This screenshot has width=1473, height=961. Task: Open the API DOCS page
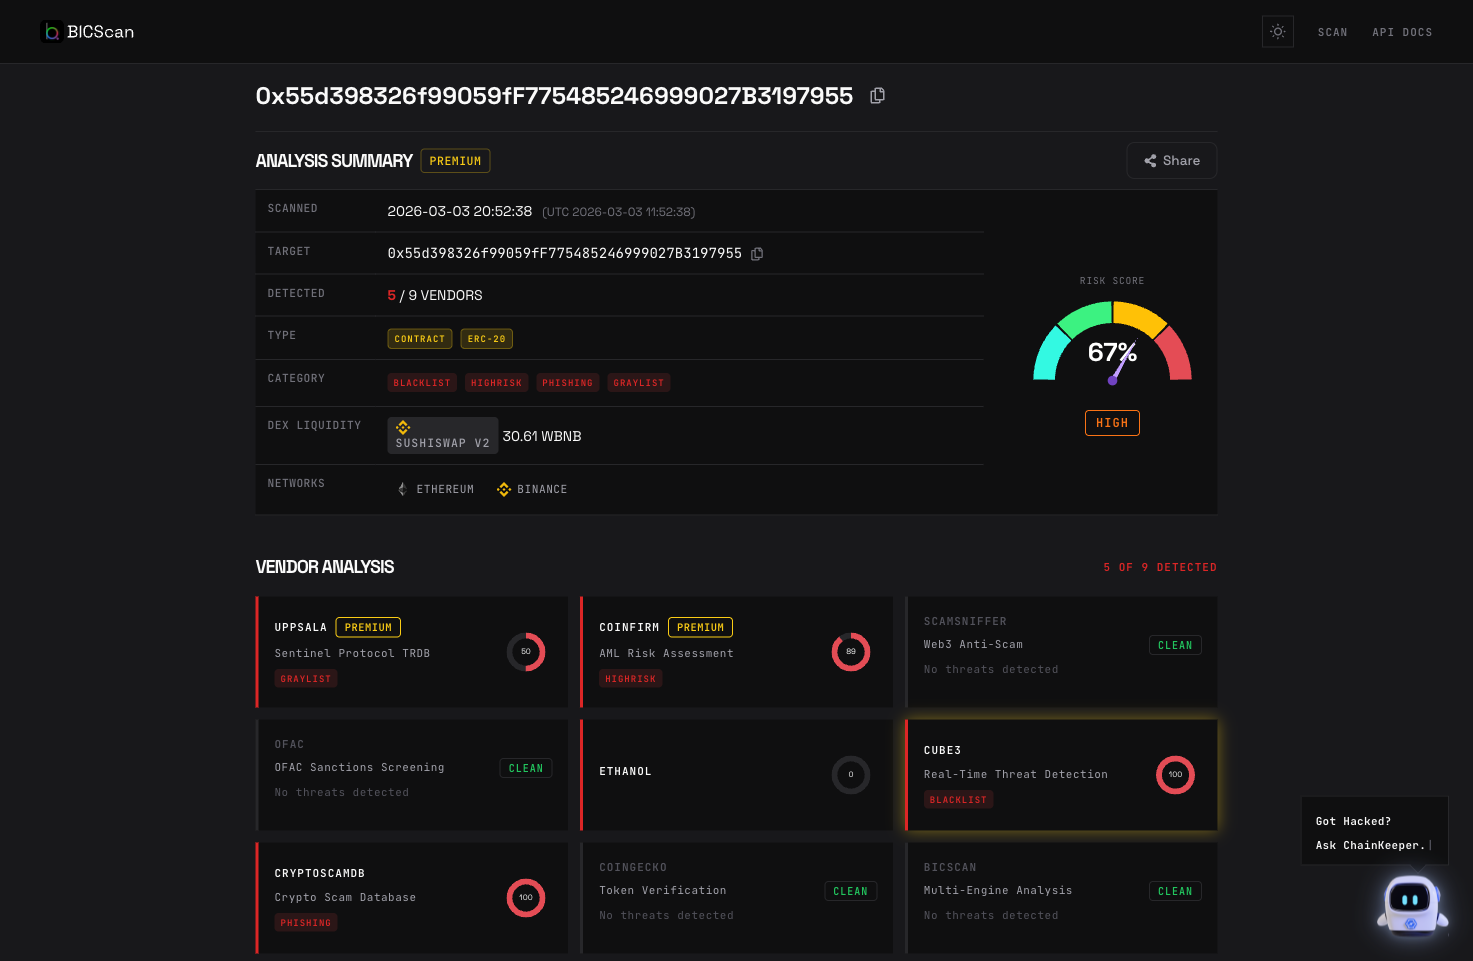[x=1402, y=32]
